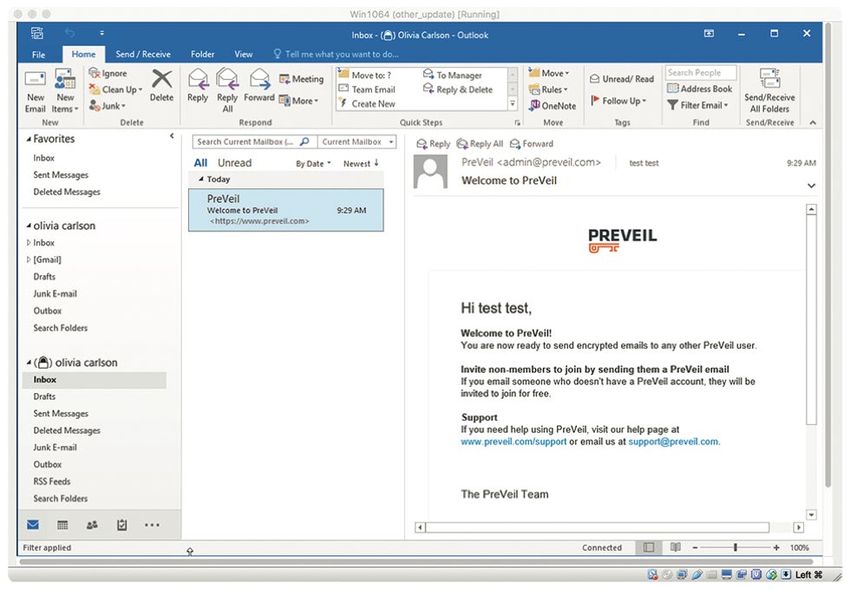Click the ribbon Reply icon
The height and width of the screenshot is (589, 850).
coord(198,79)
